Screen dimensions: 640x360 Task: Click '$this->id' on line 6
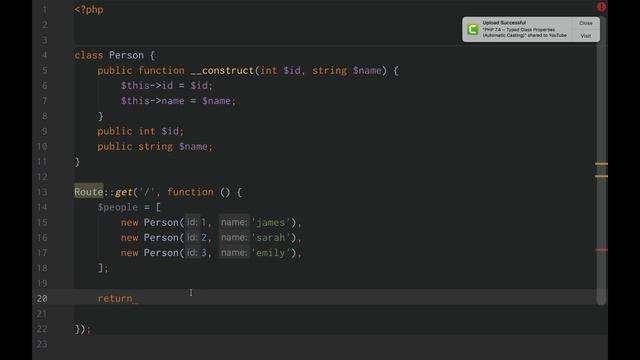pyautogui.click(x=147, y=85)
